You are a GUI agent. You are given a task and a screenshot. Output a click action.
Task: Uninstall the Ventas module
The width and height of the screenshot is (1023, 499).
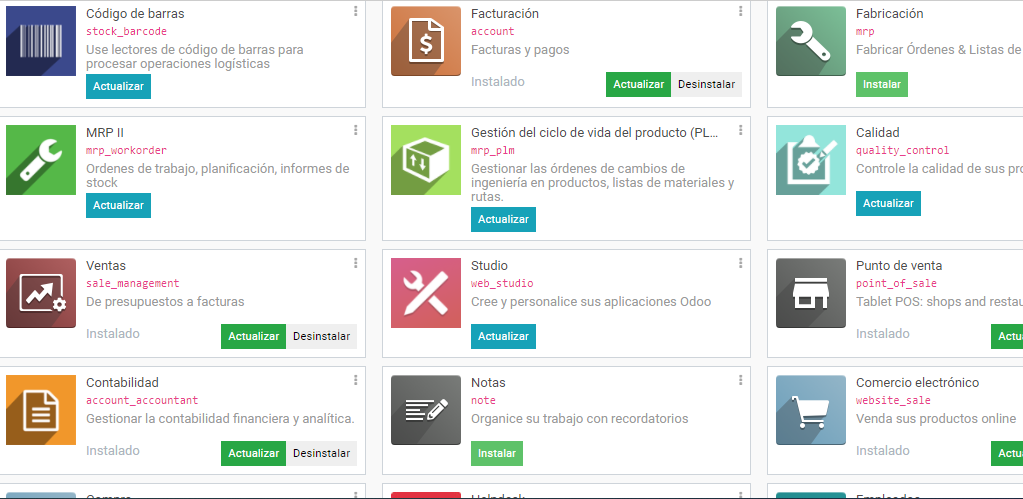[322, 336]
